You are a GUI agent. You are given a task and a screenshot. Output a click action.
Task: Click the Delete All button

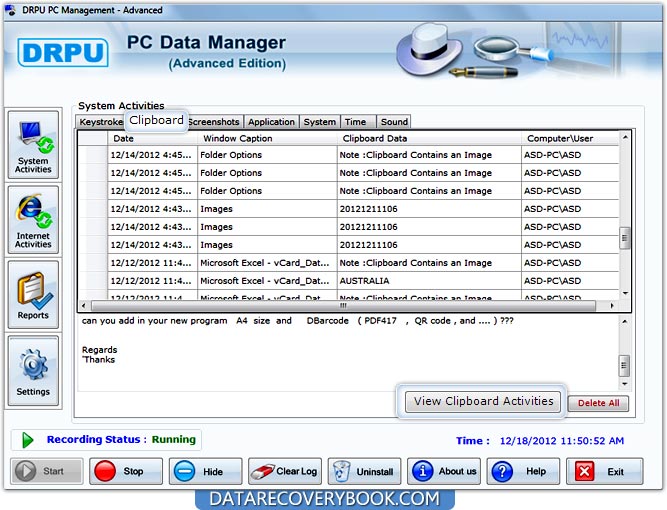click(x=598, y=403)
